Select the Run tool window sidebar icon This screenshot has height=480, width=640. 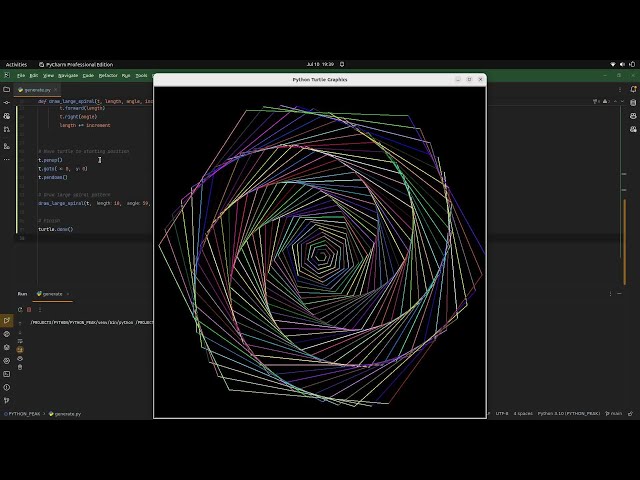click(7, 320)
